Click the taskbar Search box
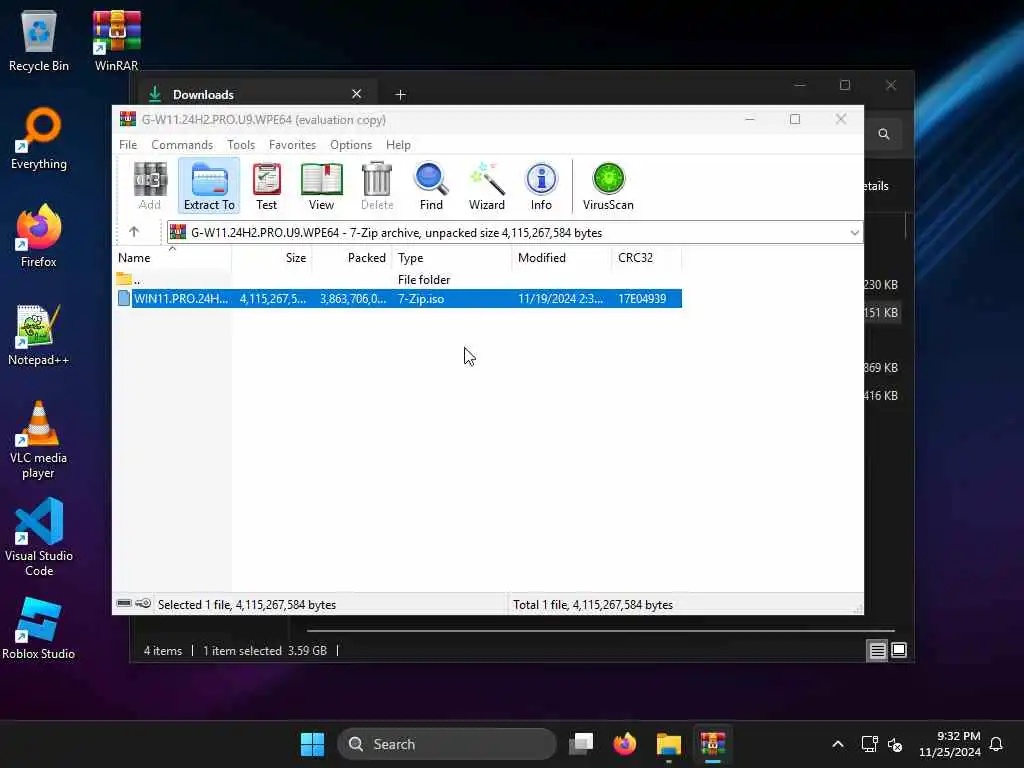1024x768 pixels. [447, 744]
